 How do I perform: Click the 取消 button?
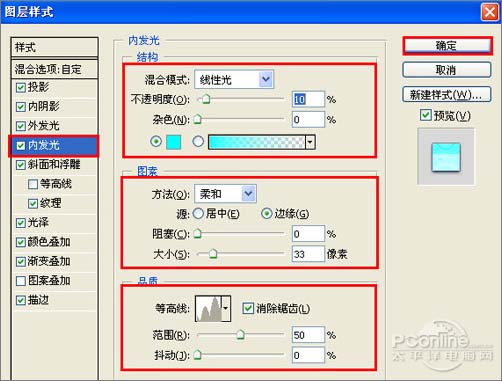(447, 70)
